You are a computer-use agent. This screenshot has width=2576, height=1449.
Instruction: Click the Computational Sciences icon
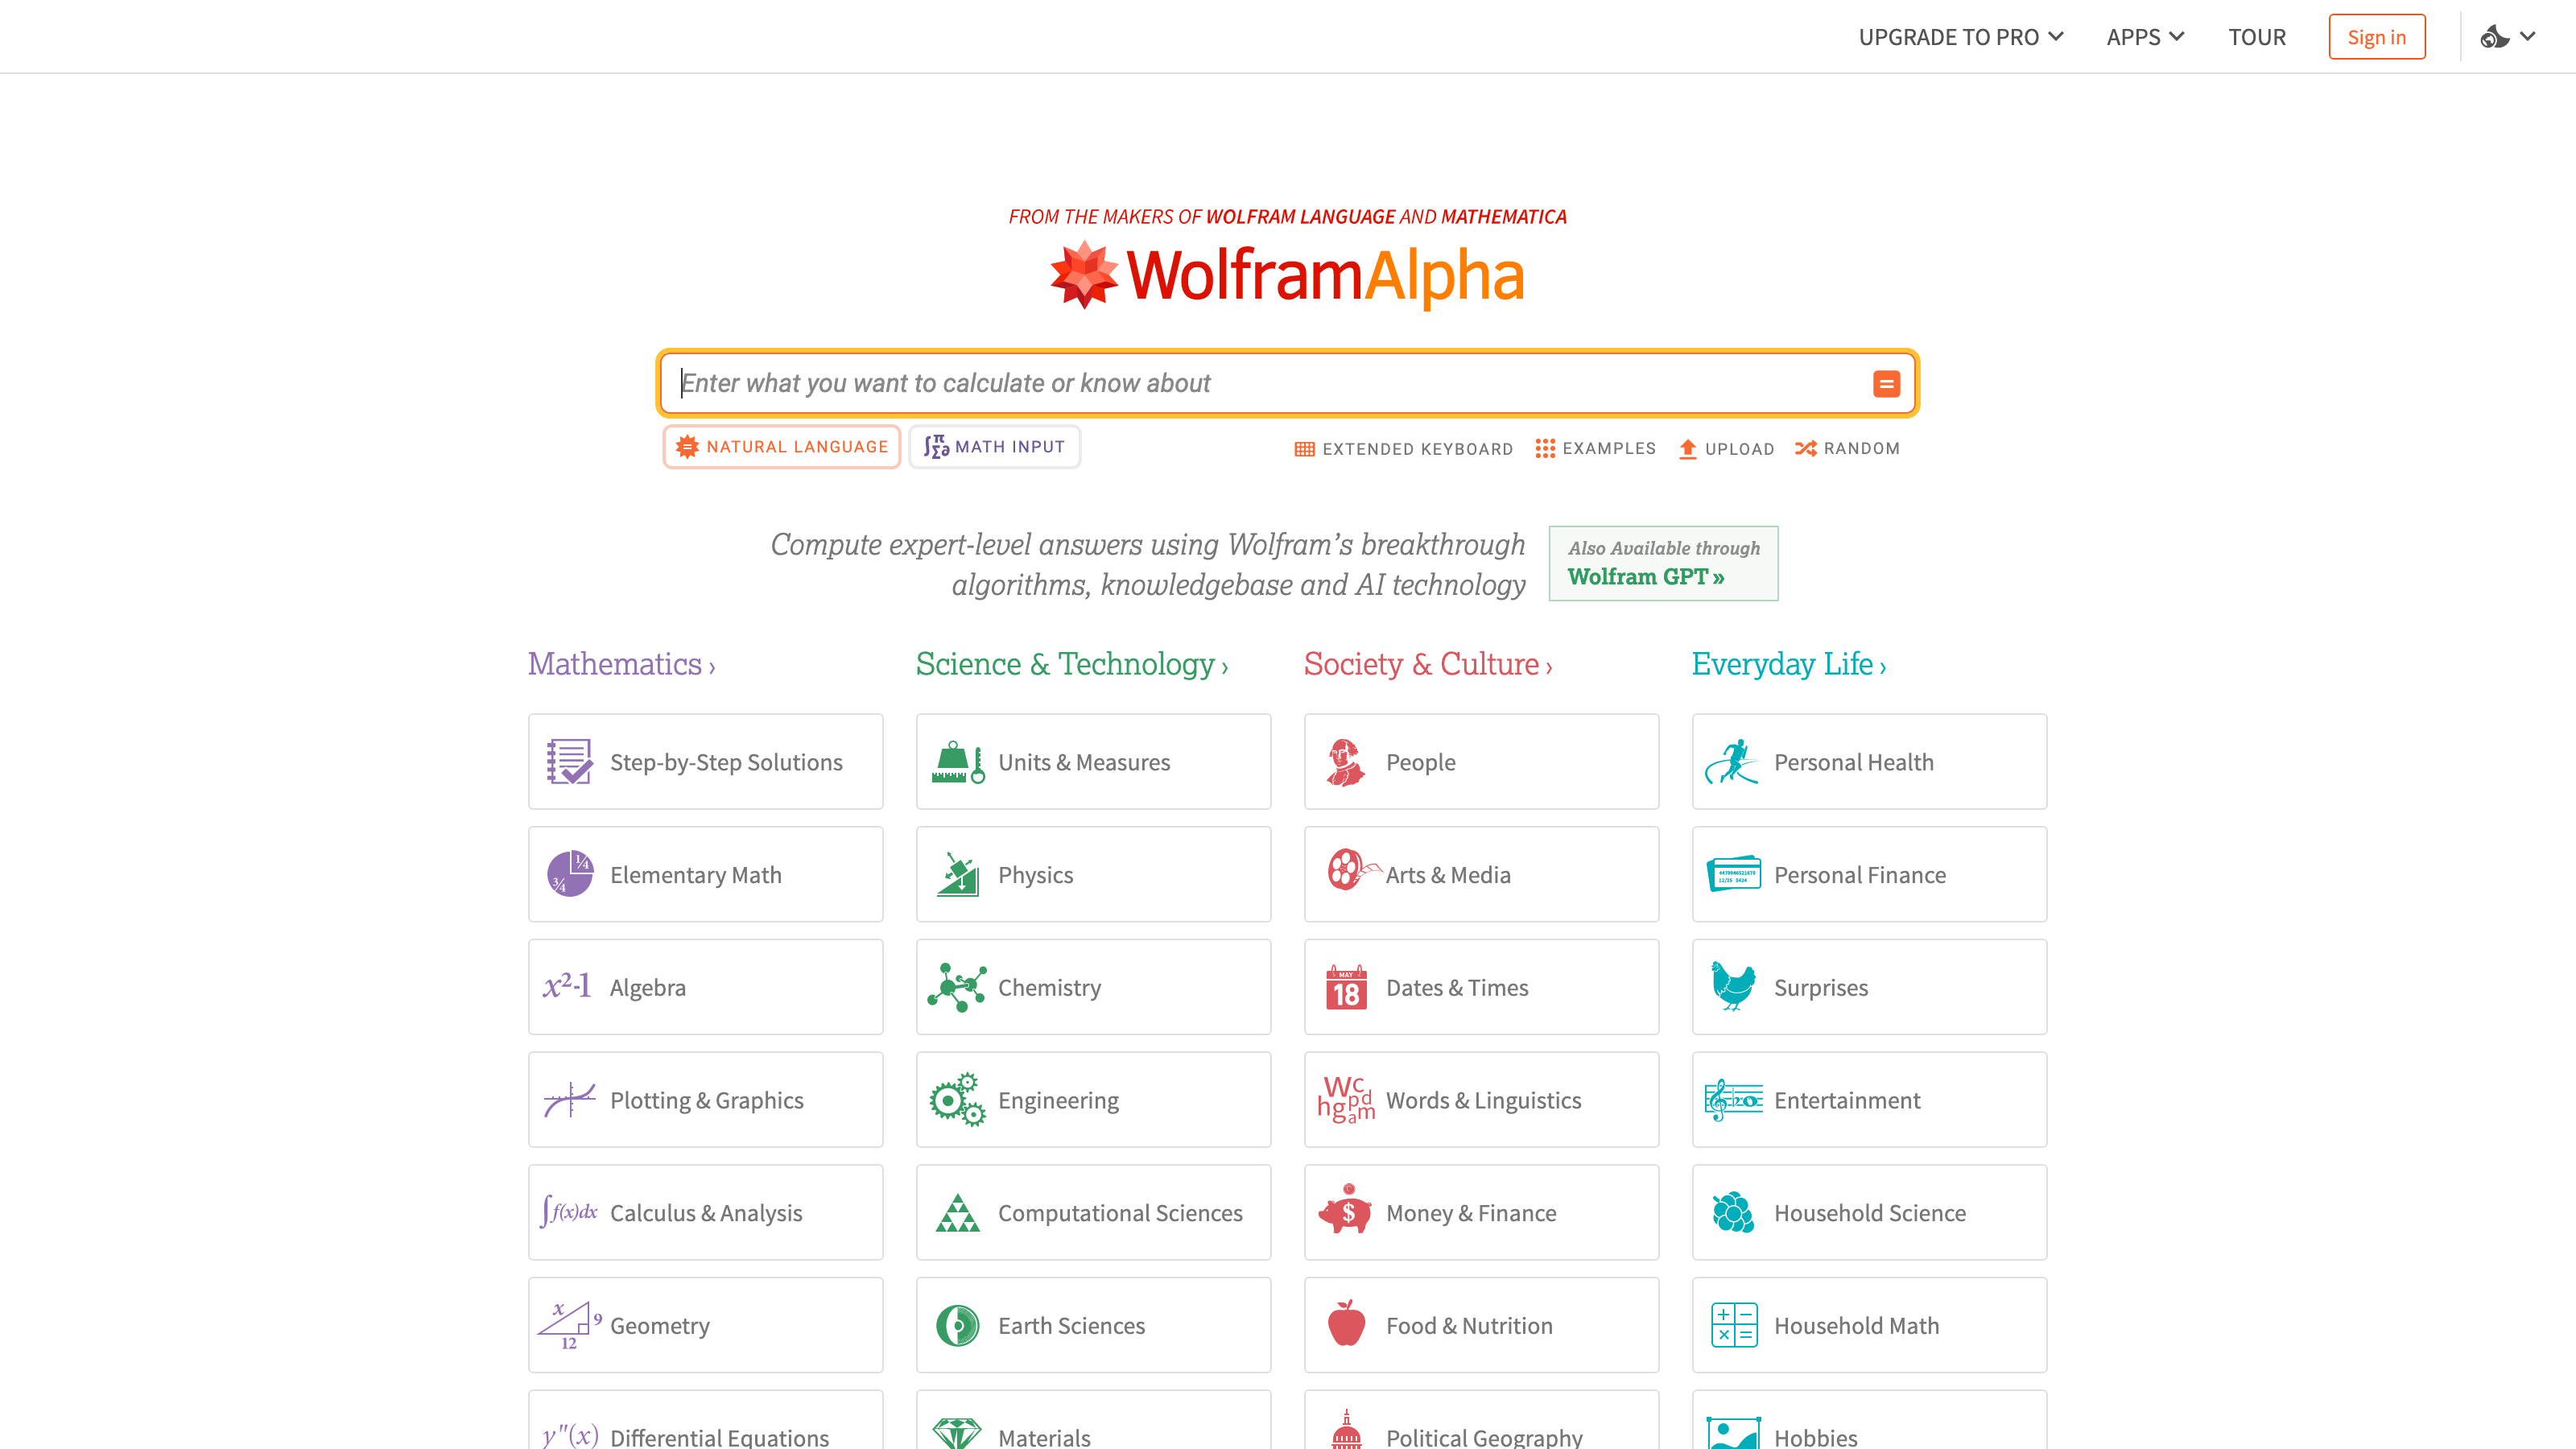[x=957, y=1212]
